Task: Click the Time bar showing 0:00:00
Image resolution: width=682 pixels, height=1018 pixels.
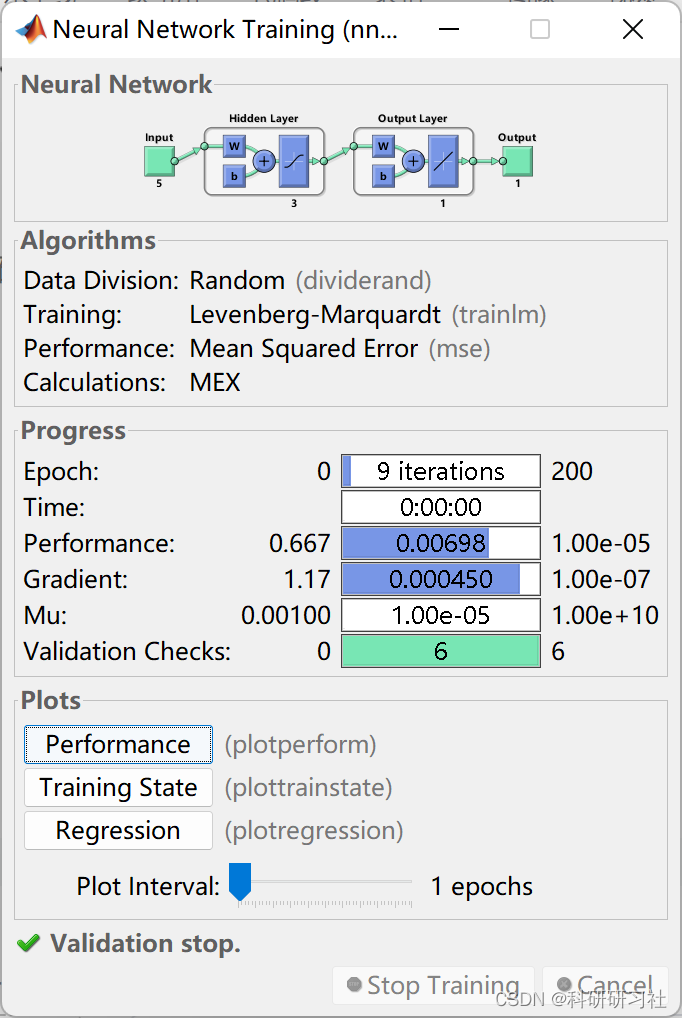Action: (441, 507)
